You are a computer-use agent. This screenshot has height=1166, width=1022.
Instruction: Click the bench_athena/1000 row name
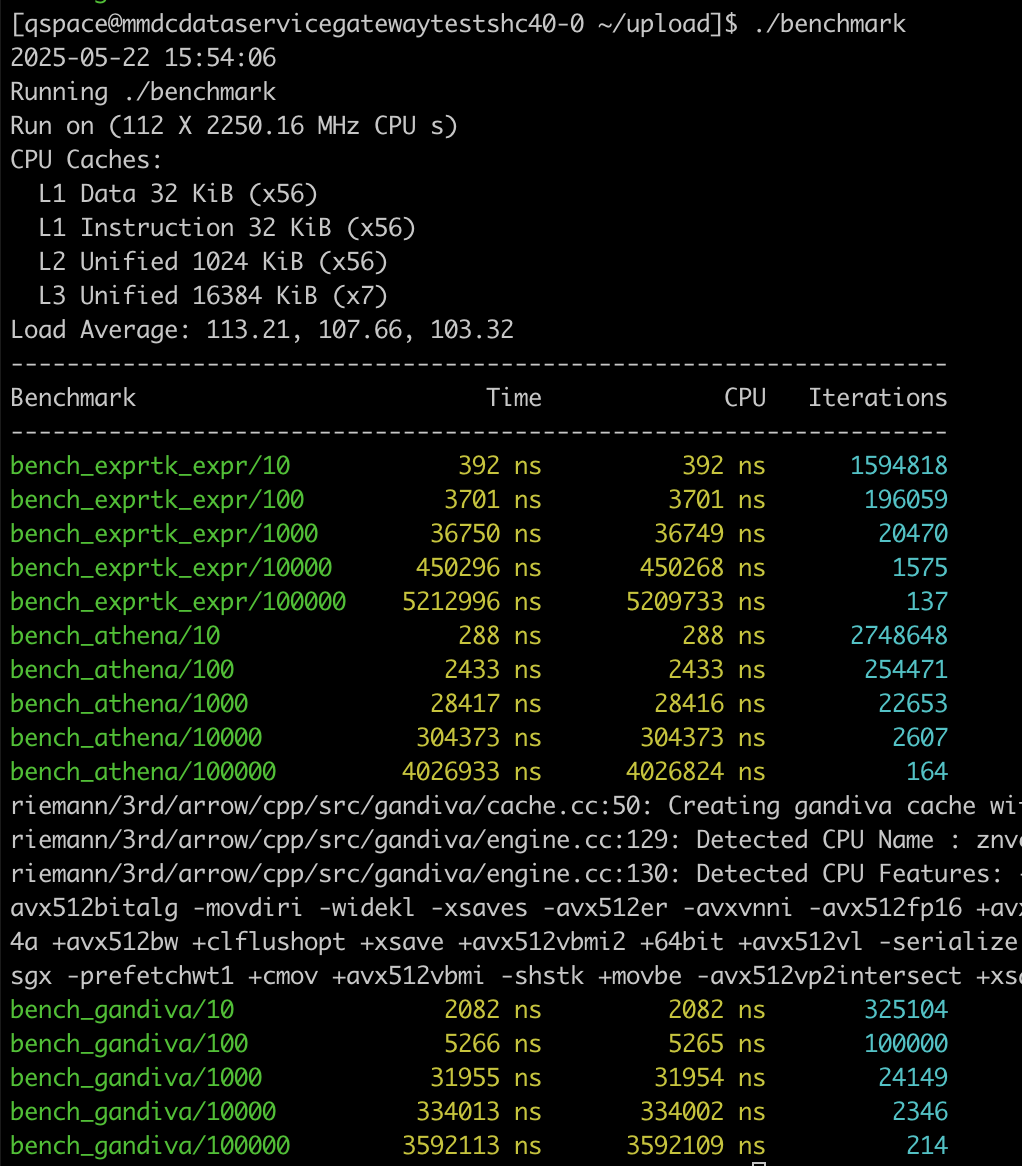coord(129,703)
